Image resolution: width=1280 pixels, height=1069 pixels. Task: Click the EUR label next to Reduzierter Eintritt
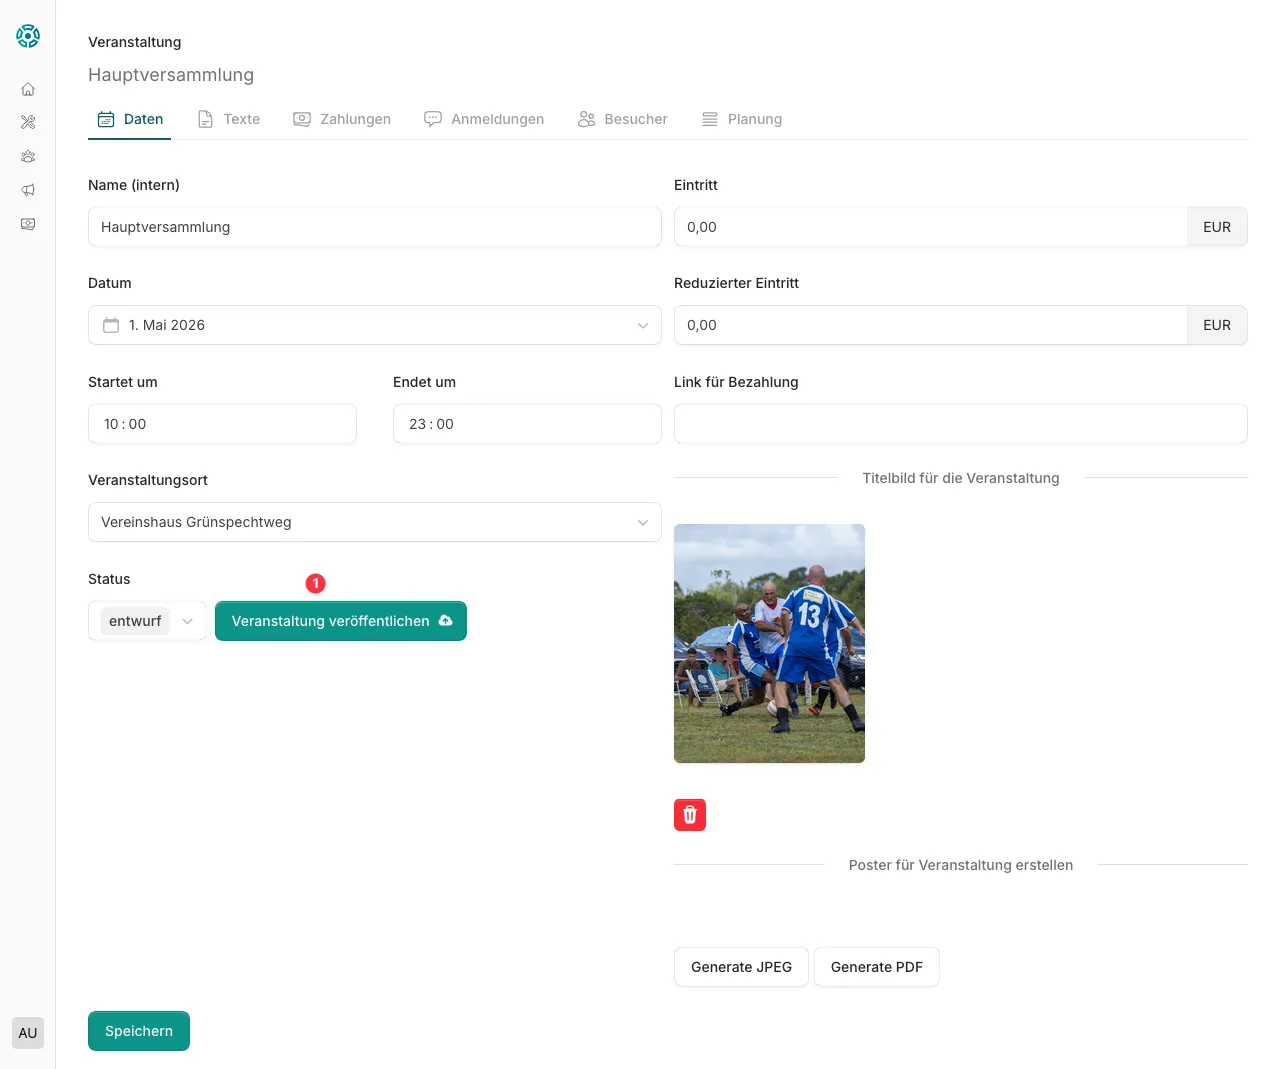pyautogui.click(x=1217, y=325)
